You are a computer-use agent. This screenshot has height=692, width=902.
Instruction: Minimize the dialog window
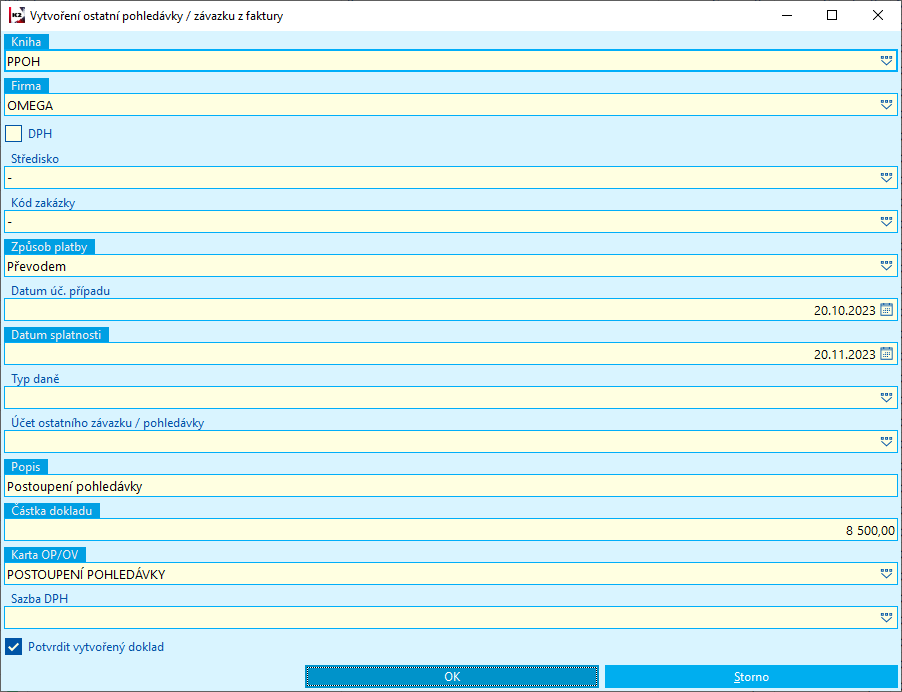[787, 16]
